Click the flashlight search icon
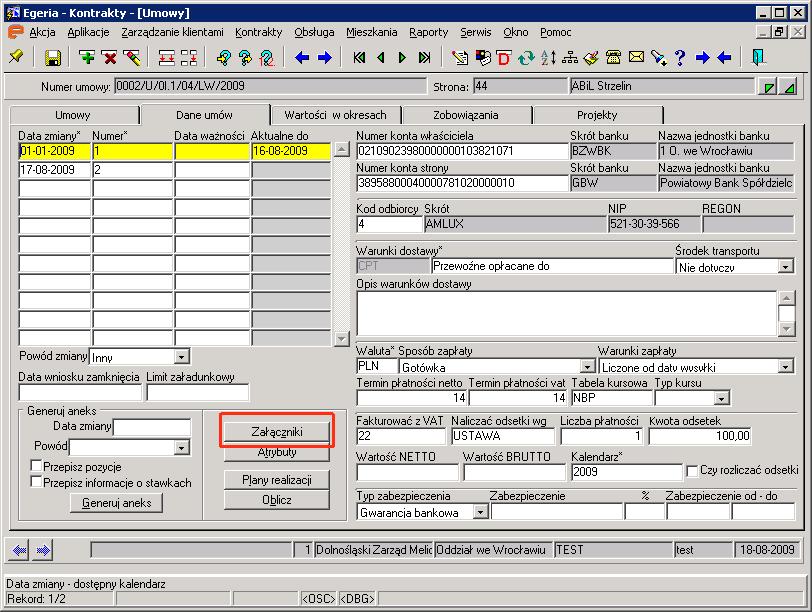This screenshot has width=812, height=612. (658, 57)
